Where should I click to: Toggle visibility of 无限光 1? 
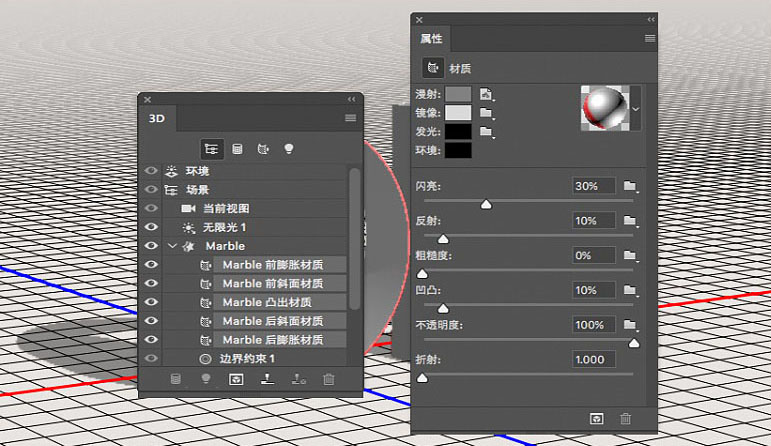click(x=151, y=227)
